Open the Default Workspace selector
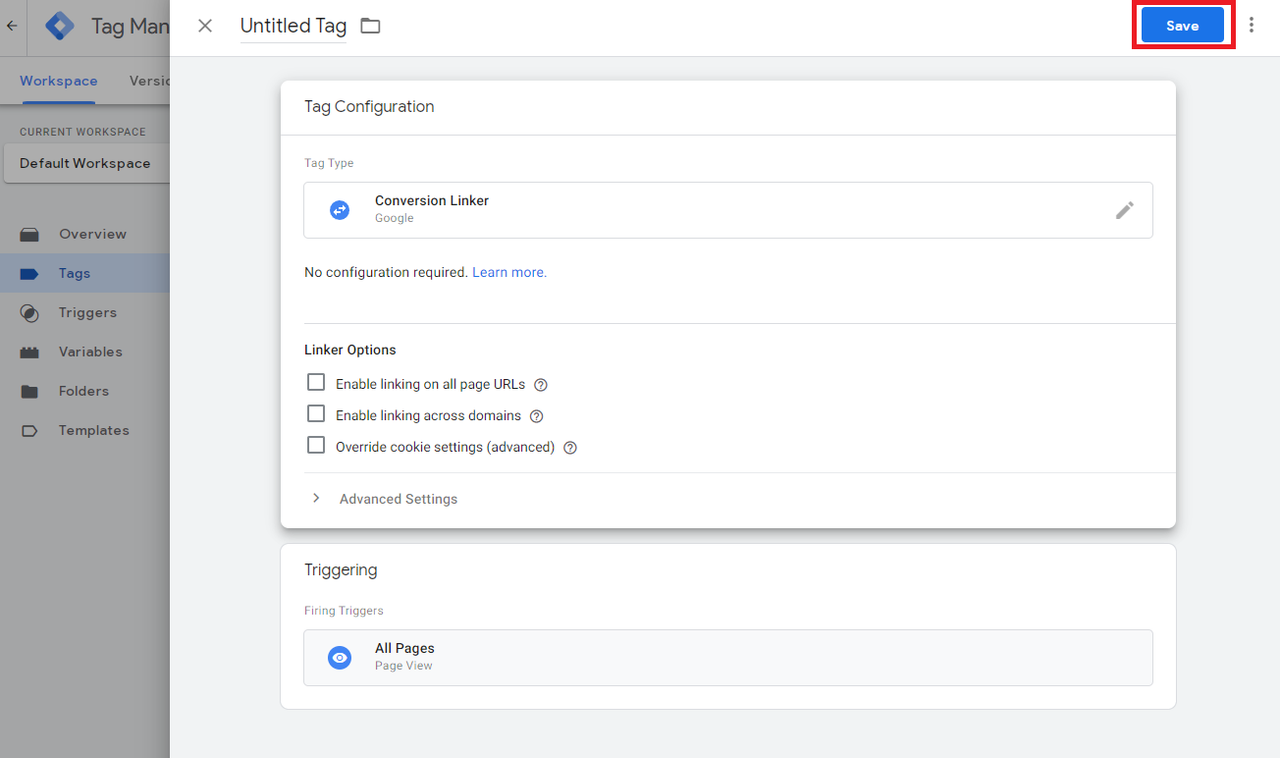Screen dimensions: 1280x758 pyautogui.click(x=86, y=163)
